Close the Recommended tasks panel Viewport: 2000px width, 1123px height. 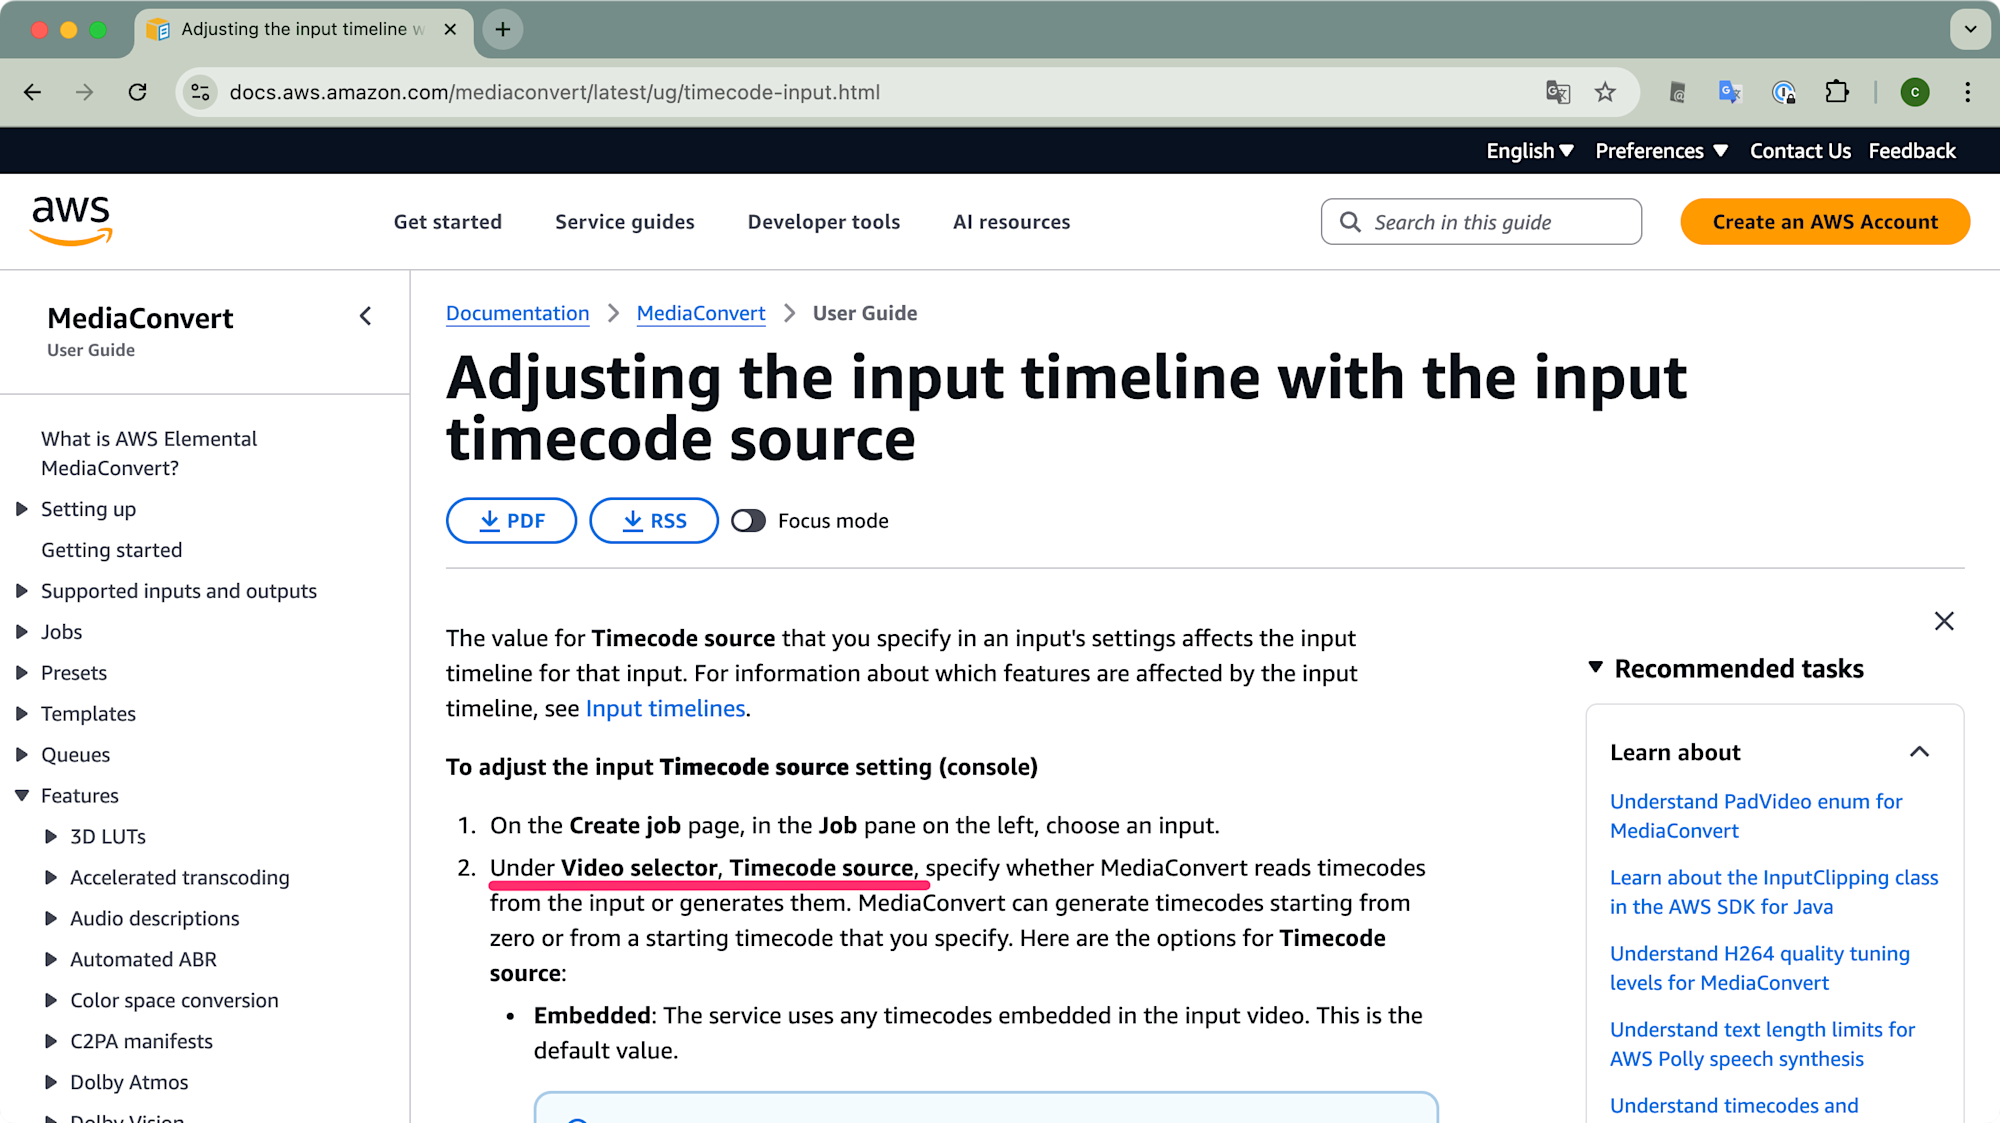[1944, 621]
